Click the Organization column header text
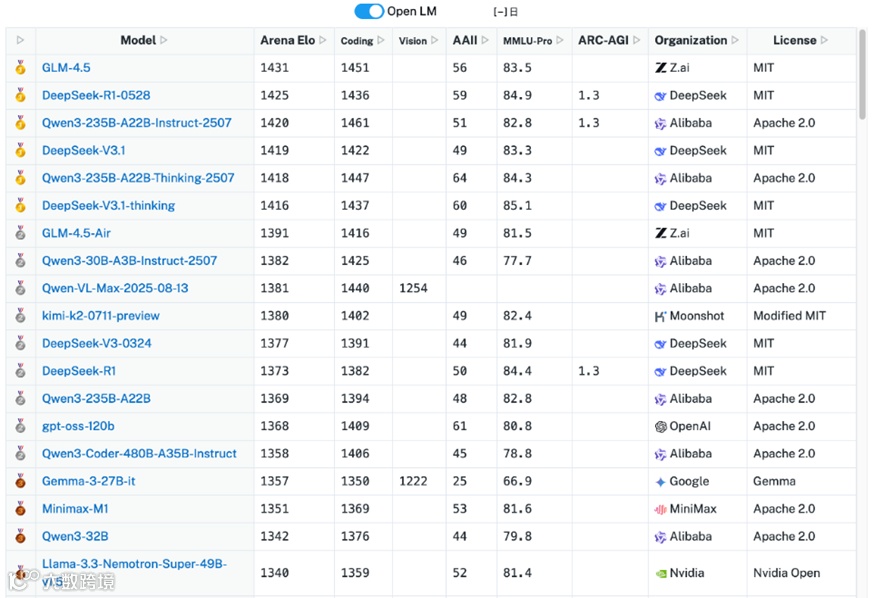Image resolution: width=874 pixels, height=598 pixels. 691,40
